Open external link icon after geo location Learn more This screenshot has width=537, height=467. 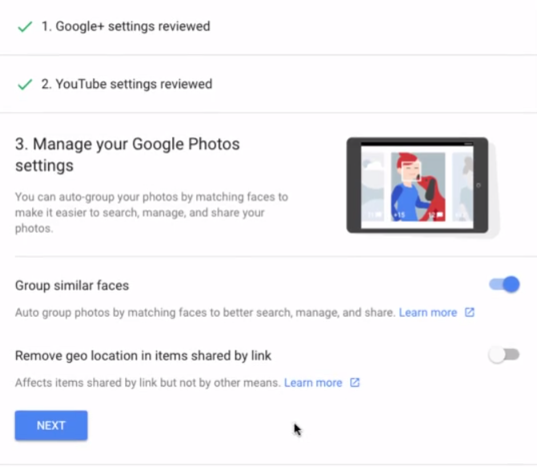point(355,382)
